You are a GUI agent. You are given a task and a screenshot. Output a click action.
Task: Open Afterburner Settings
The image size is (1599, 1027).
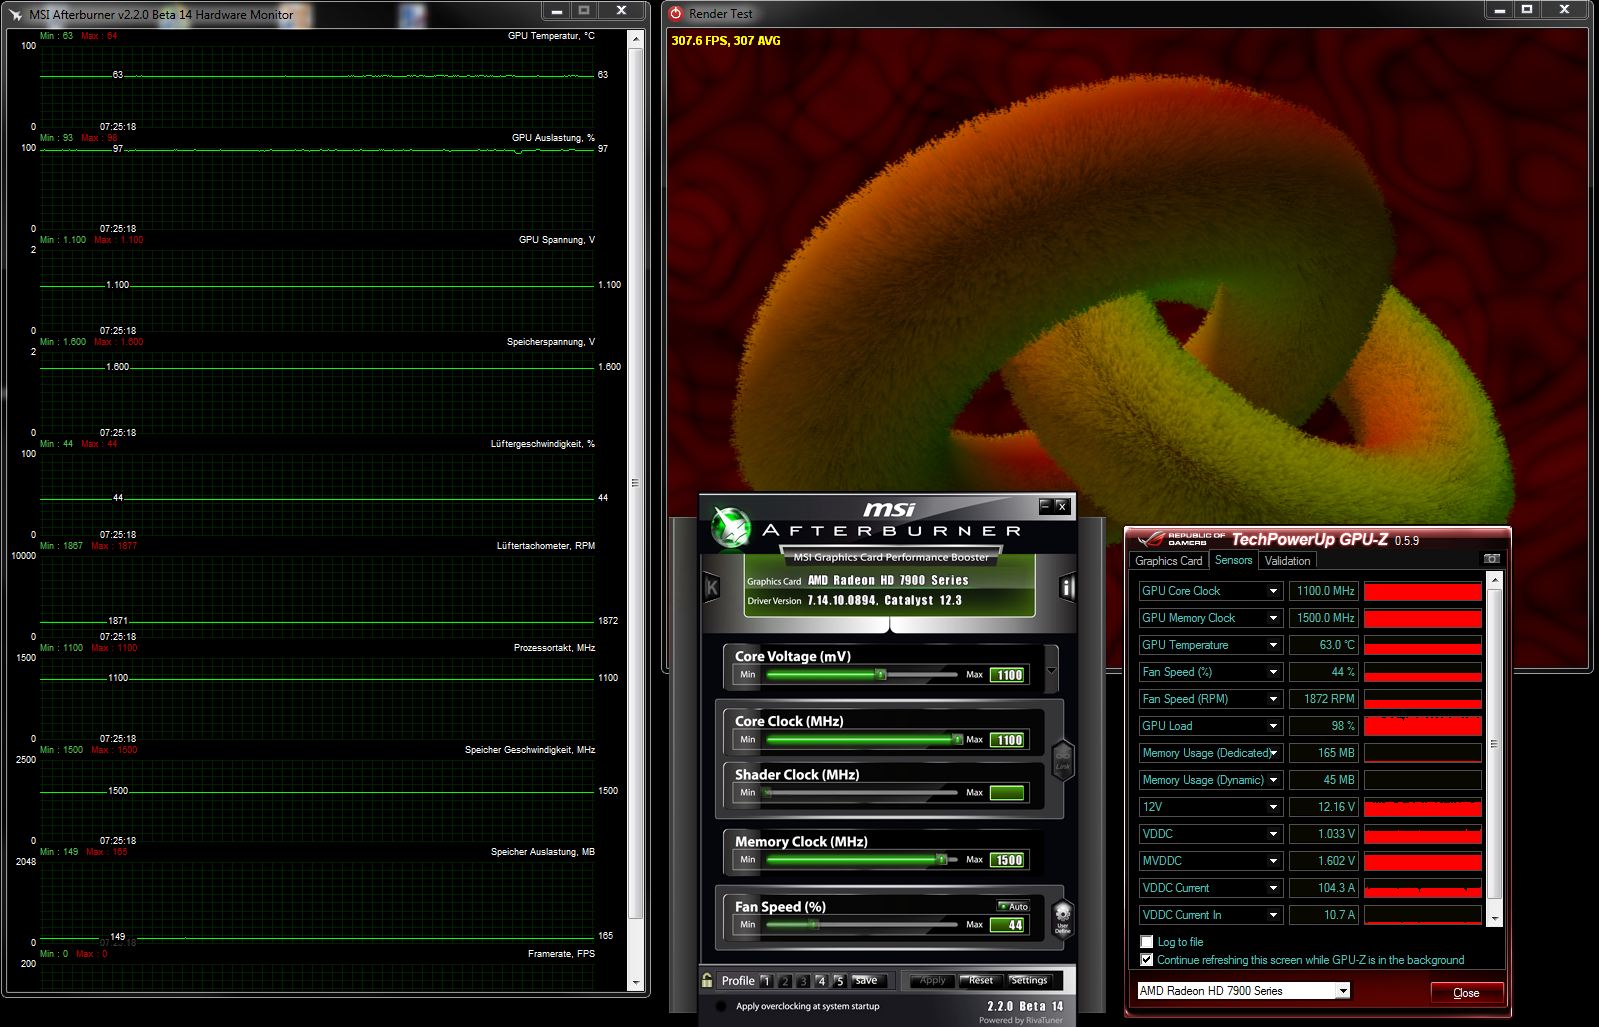[x=1028, y=981]
